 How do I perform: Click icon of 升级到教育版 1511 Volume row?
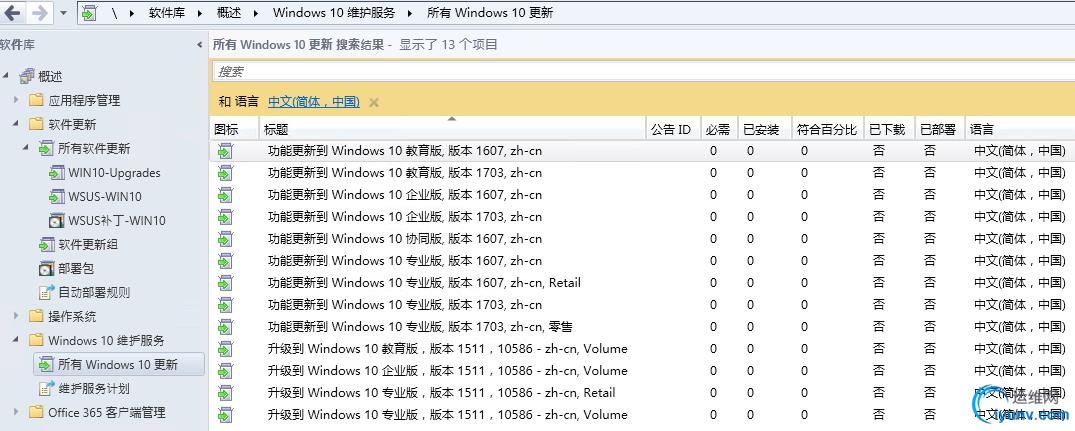tap(226, 349)
